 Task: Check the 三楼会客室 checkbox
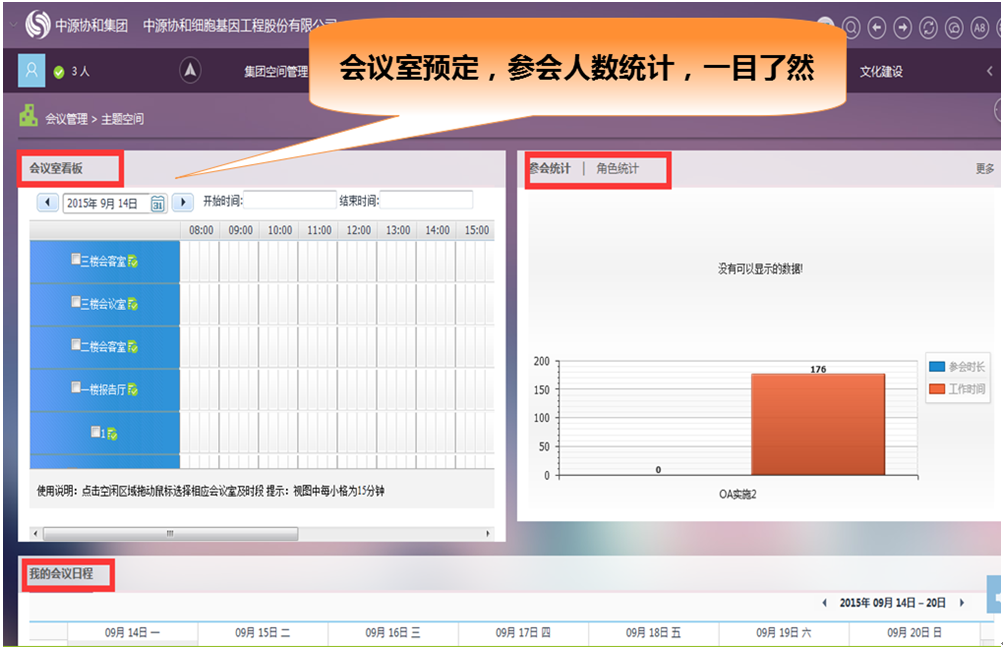pyautogui.click(x=76, y=260)
